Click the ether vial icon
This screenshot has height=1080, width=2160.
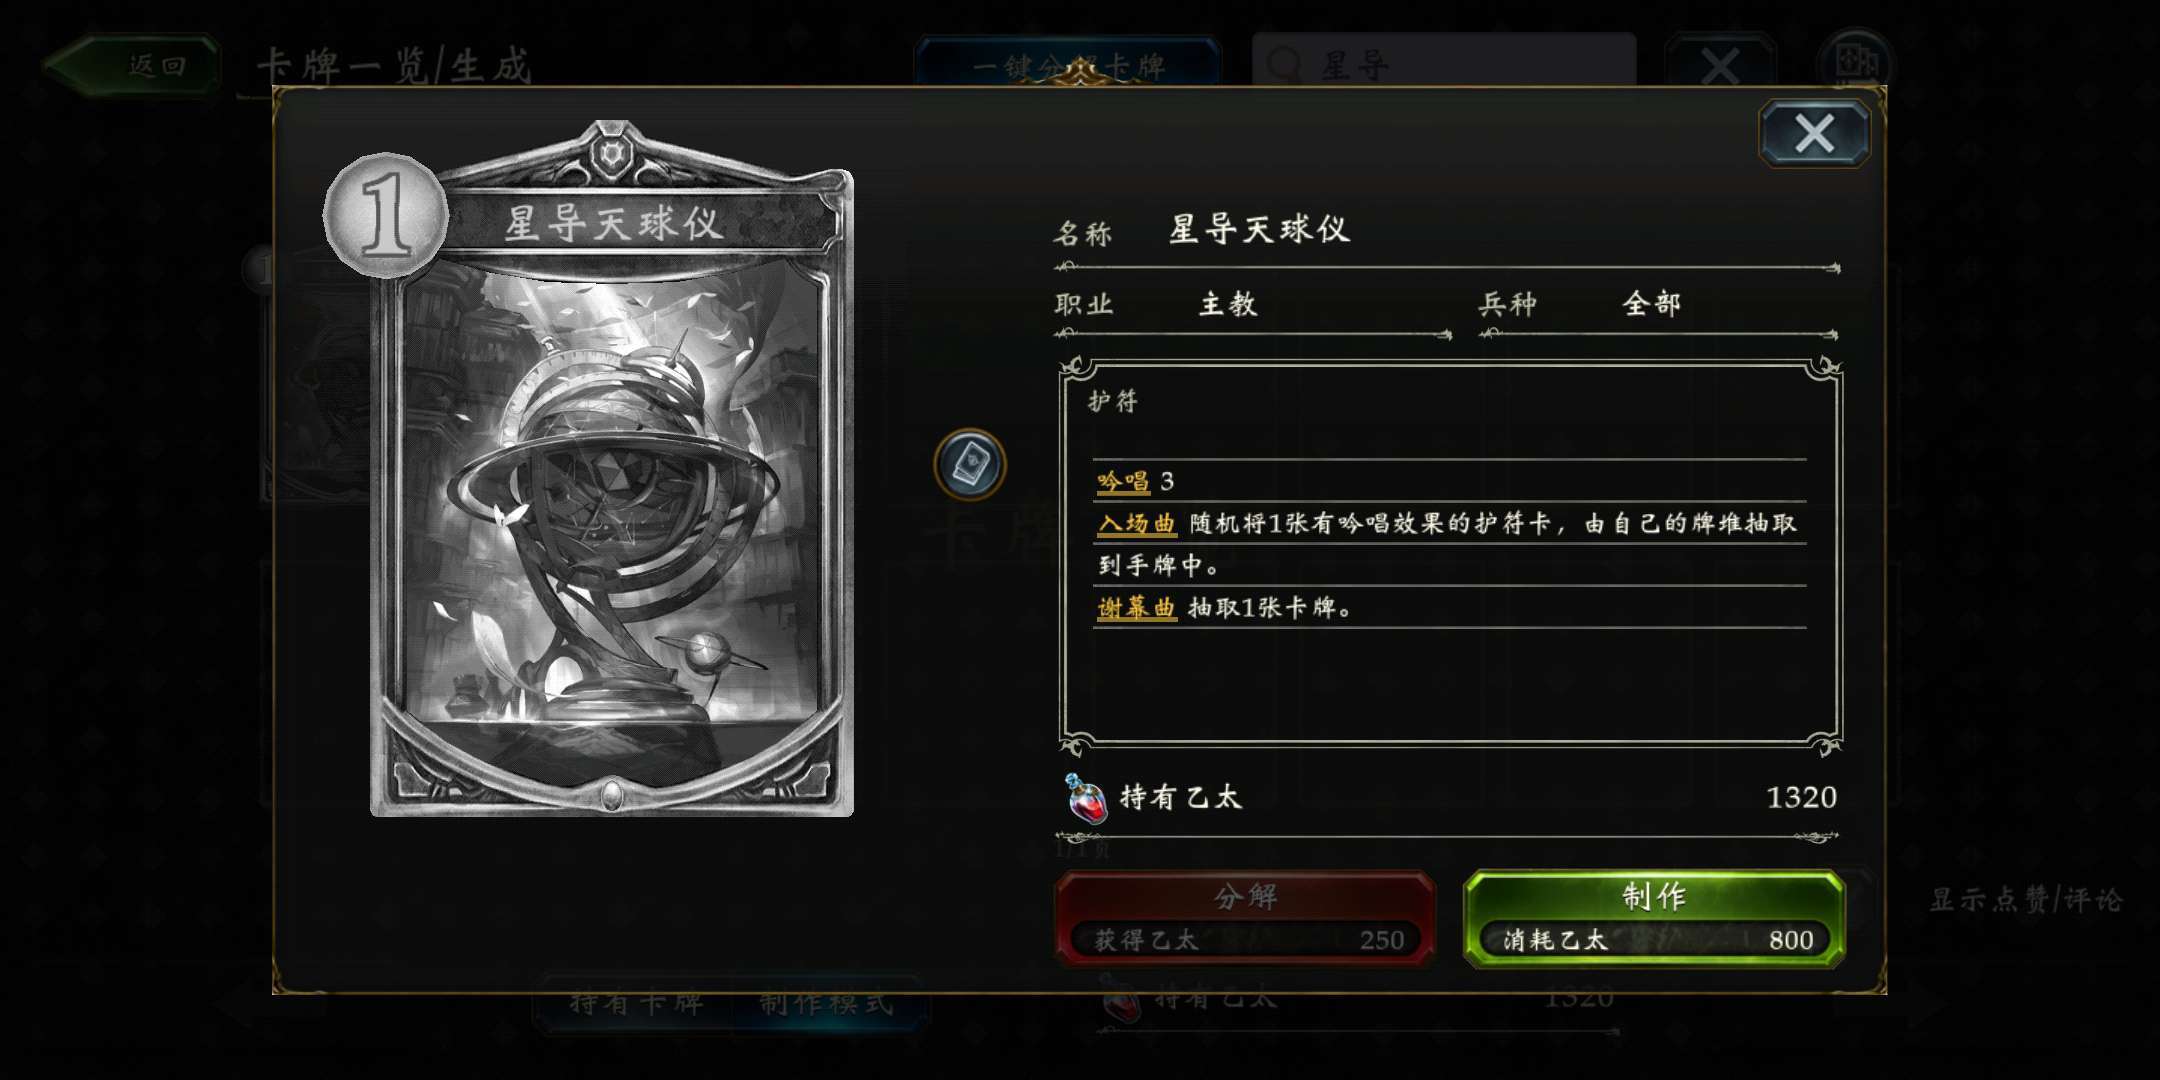1086,798
